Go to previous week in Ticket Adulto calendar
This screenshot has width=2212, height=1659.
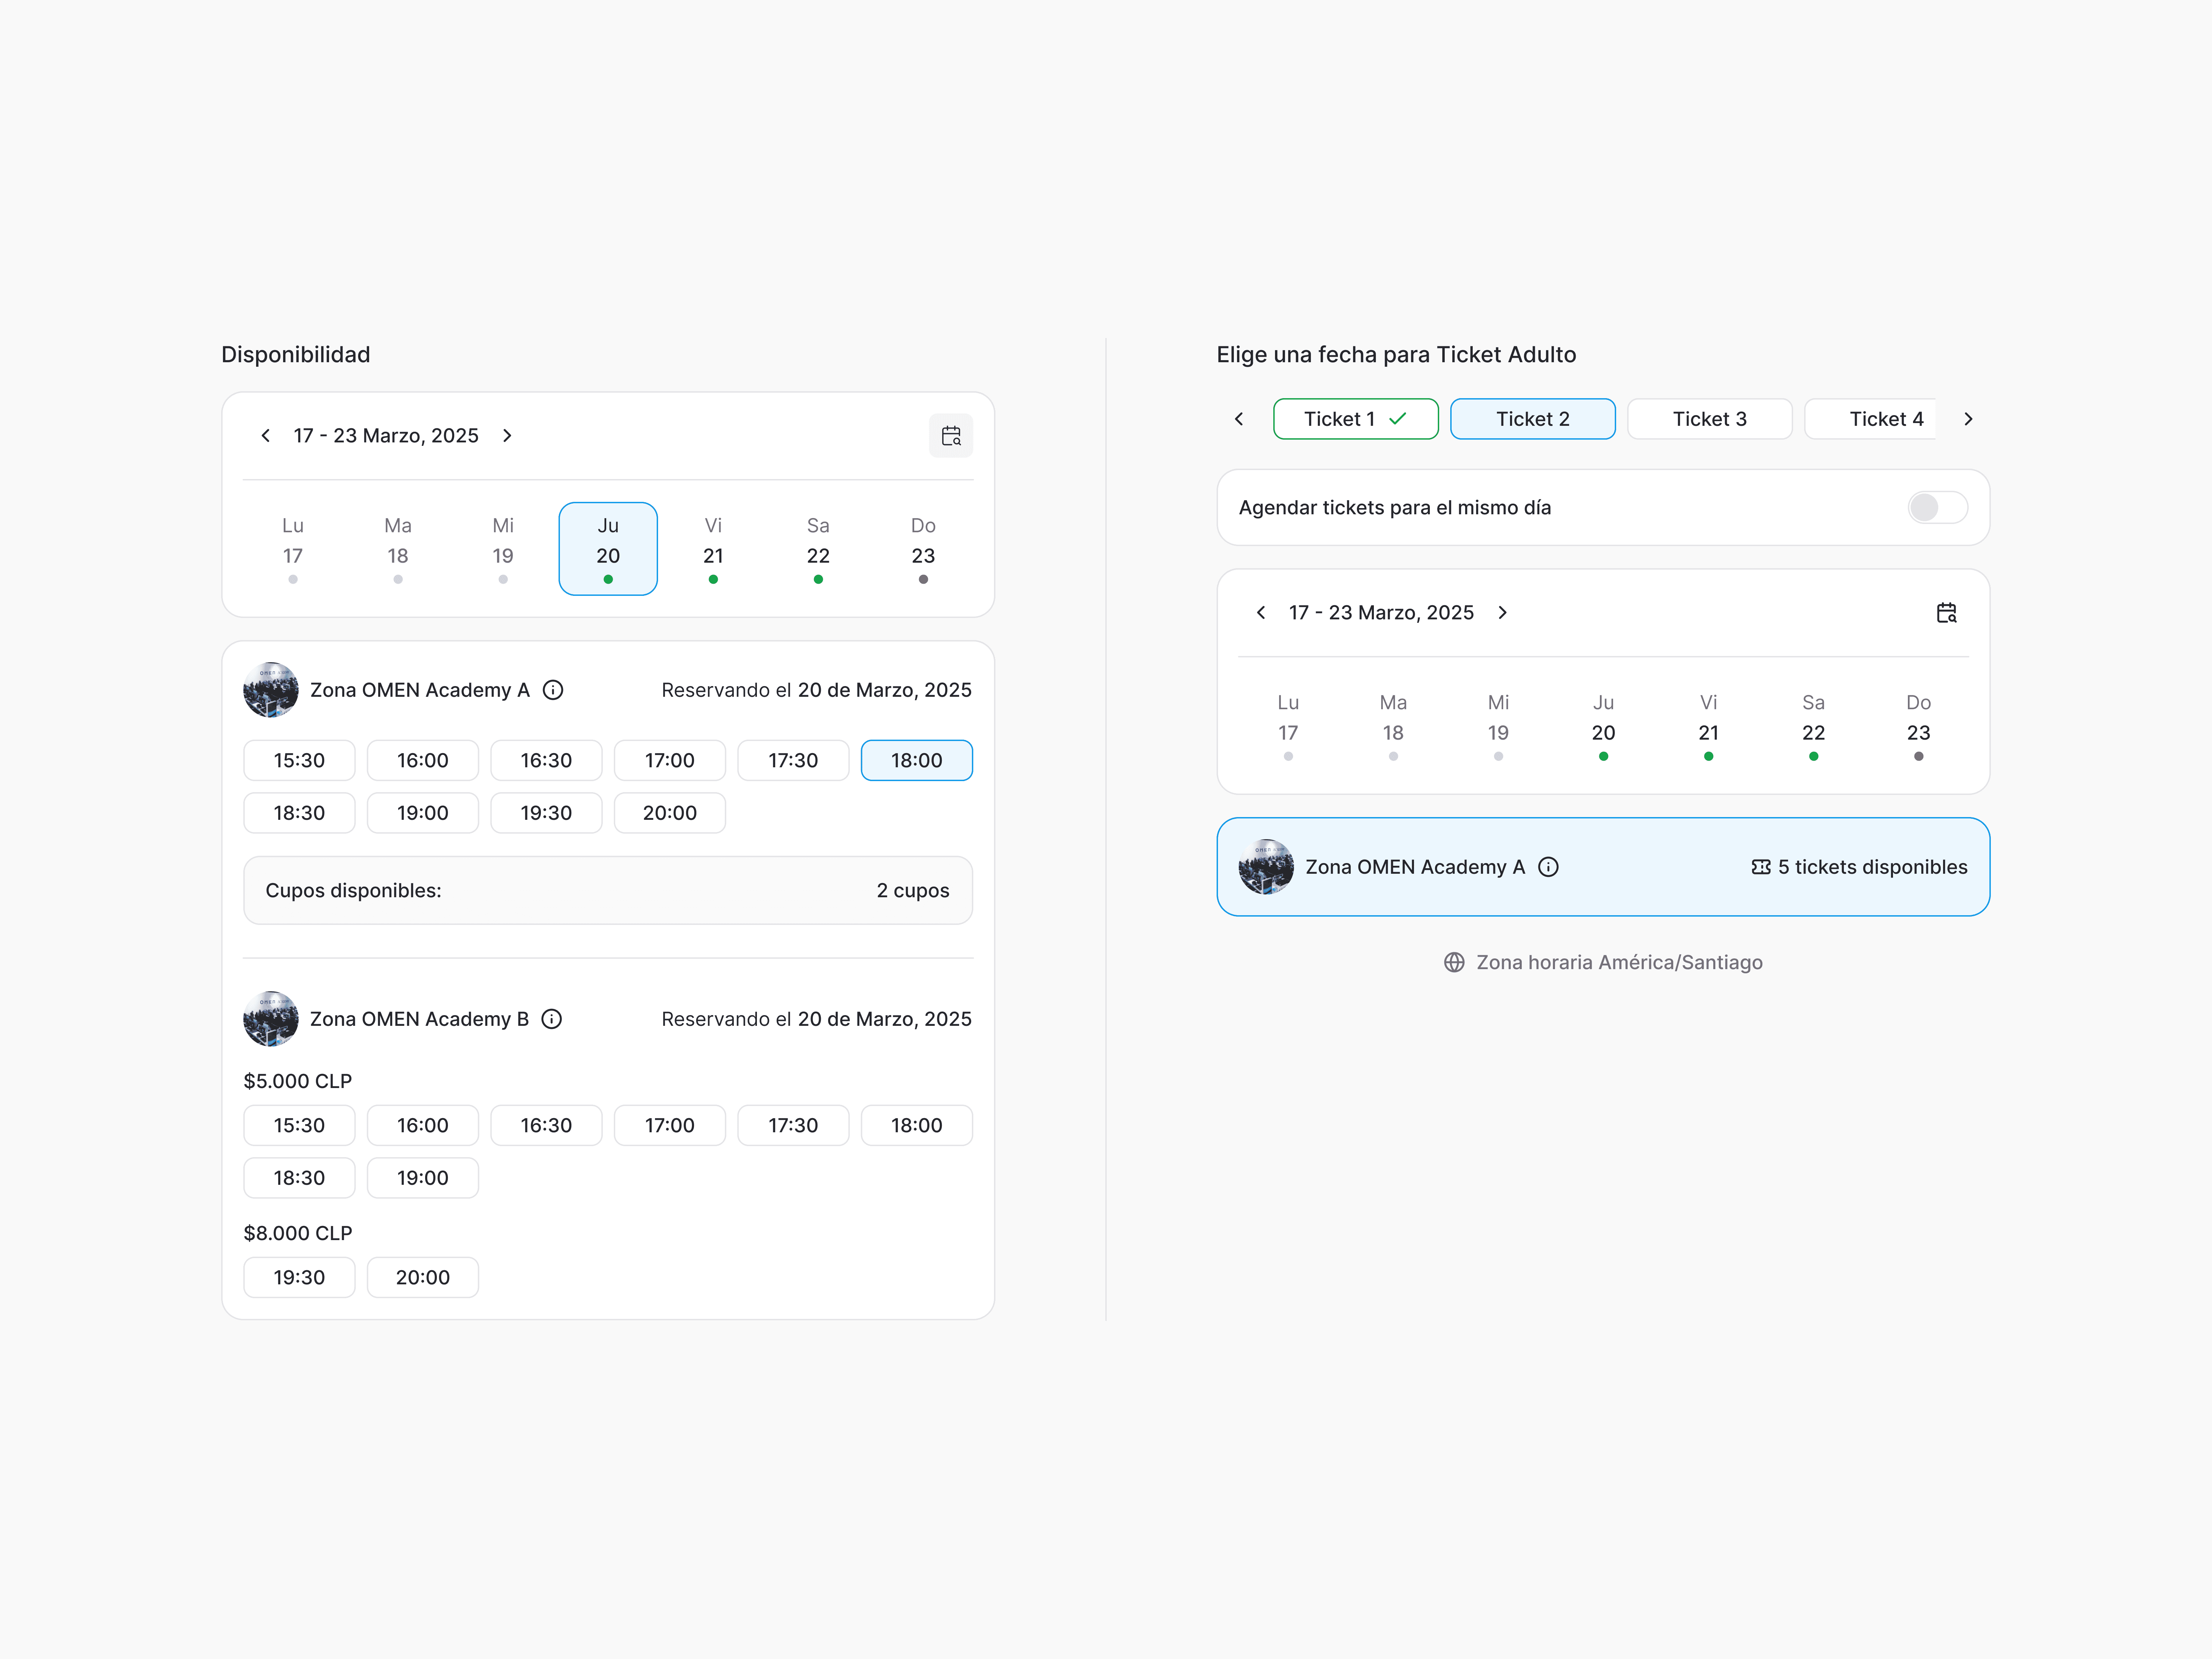tap(1260, 613)
